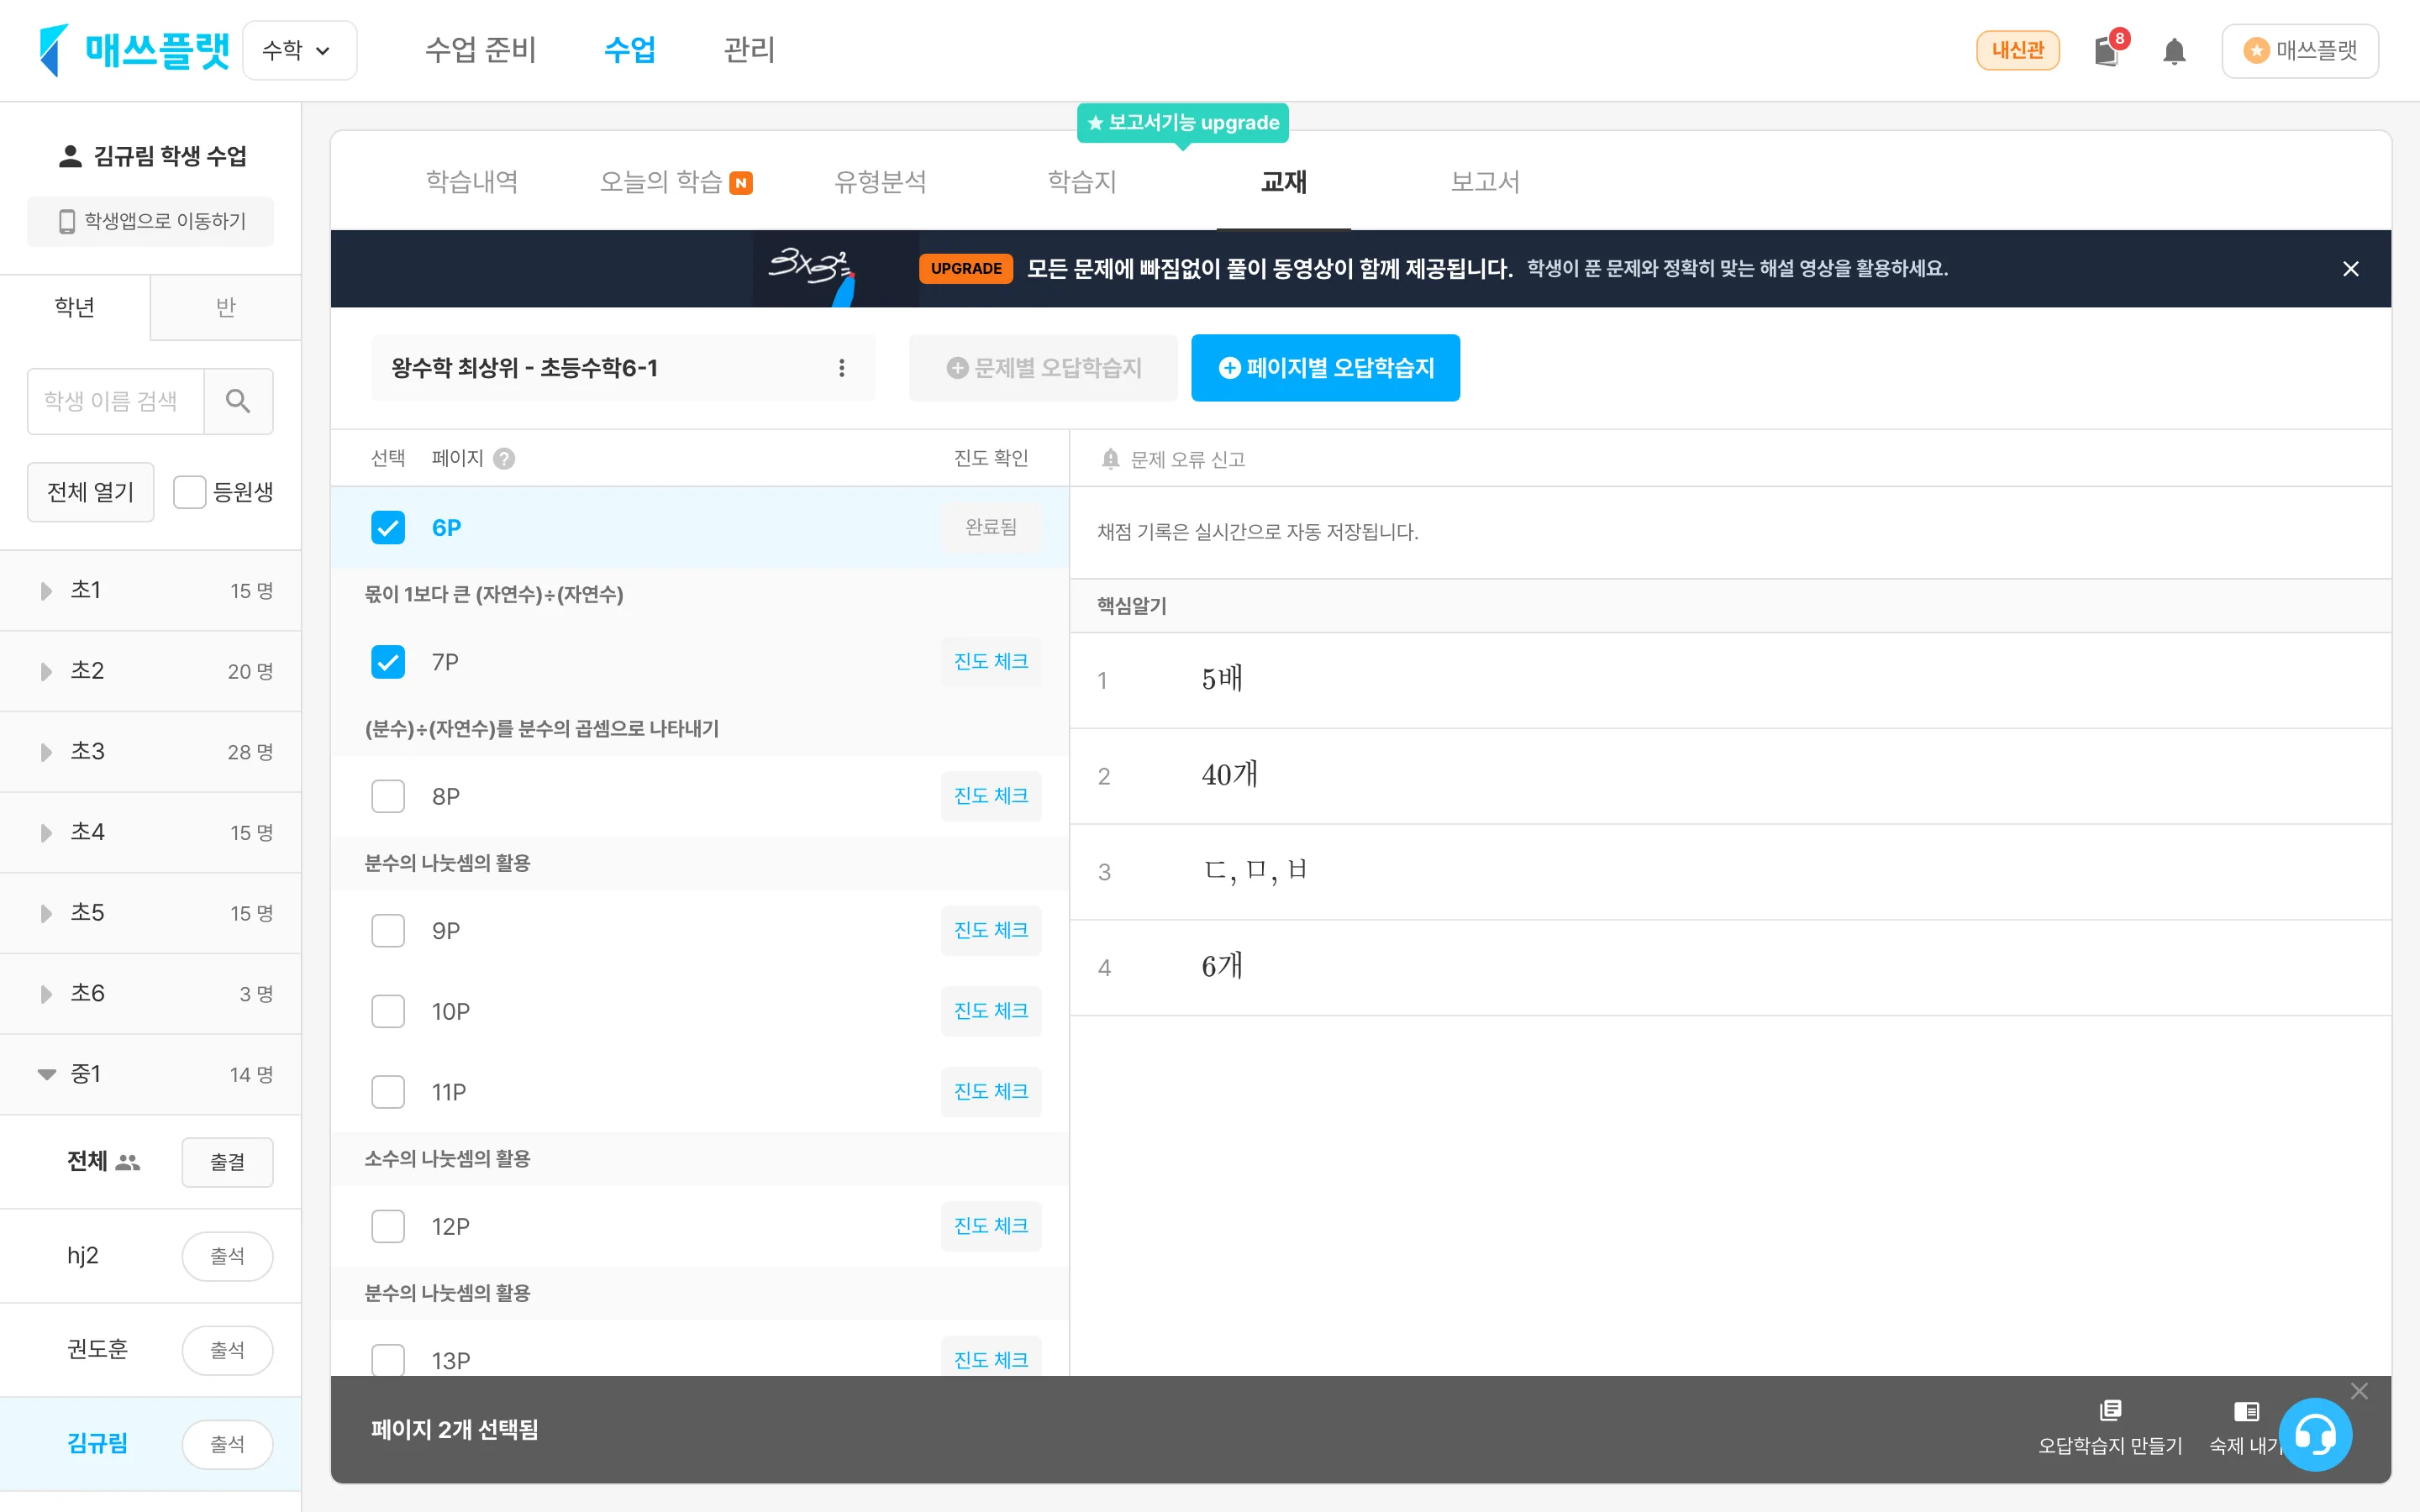Viewport: 2420px width, 1512px height.
Task: Open the 왕수학 최상위 textbook selector
Action: tap(622, 368)
